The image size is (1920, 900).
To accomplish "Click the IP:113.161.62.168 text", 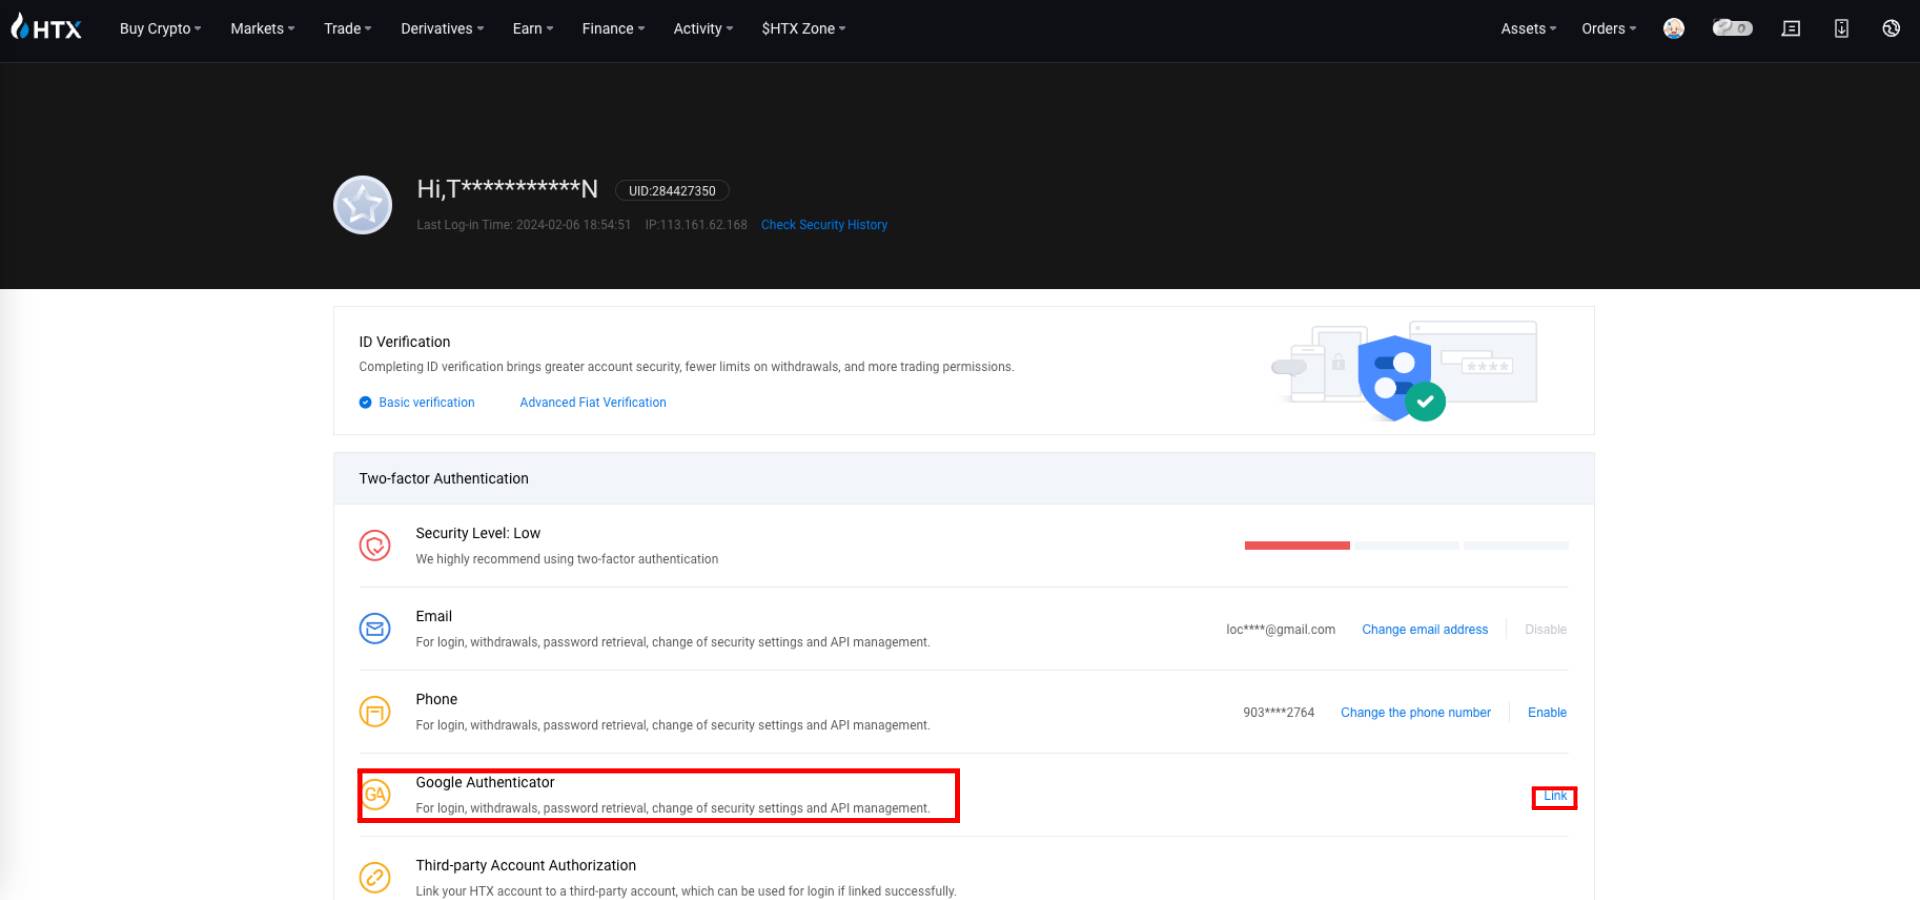I will click(x=696, y=225).
